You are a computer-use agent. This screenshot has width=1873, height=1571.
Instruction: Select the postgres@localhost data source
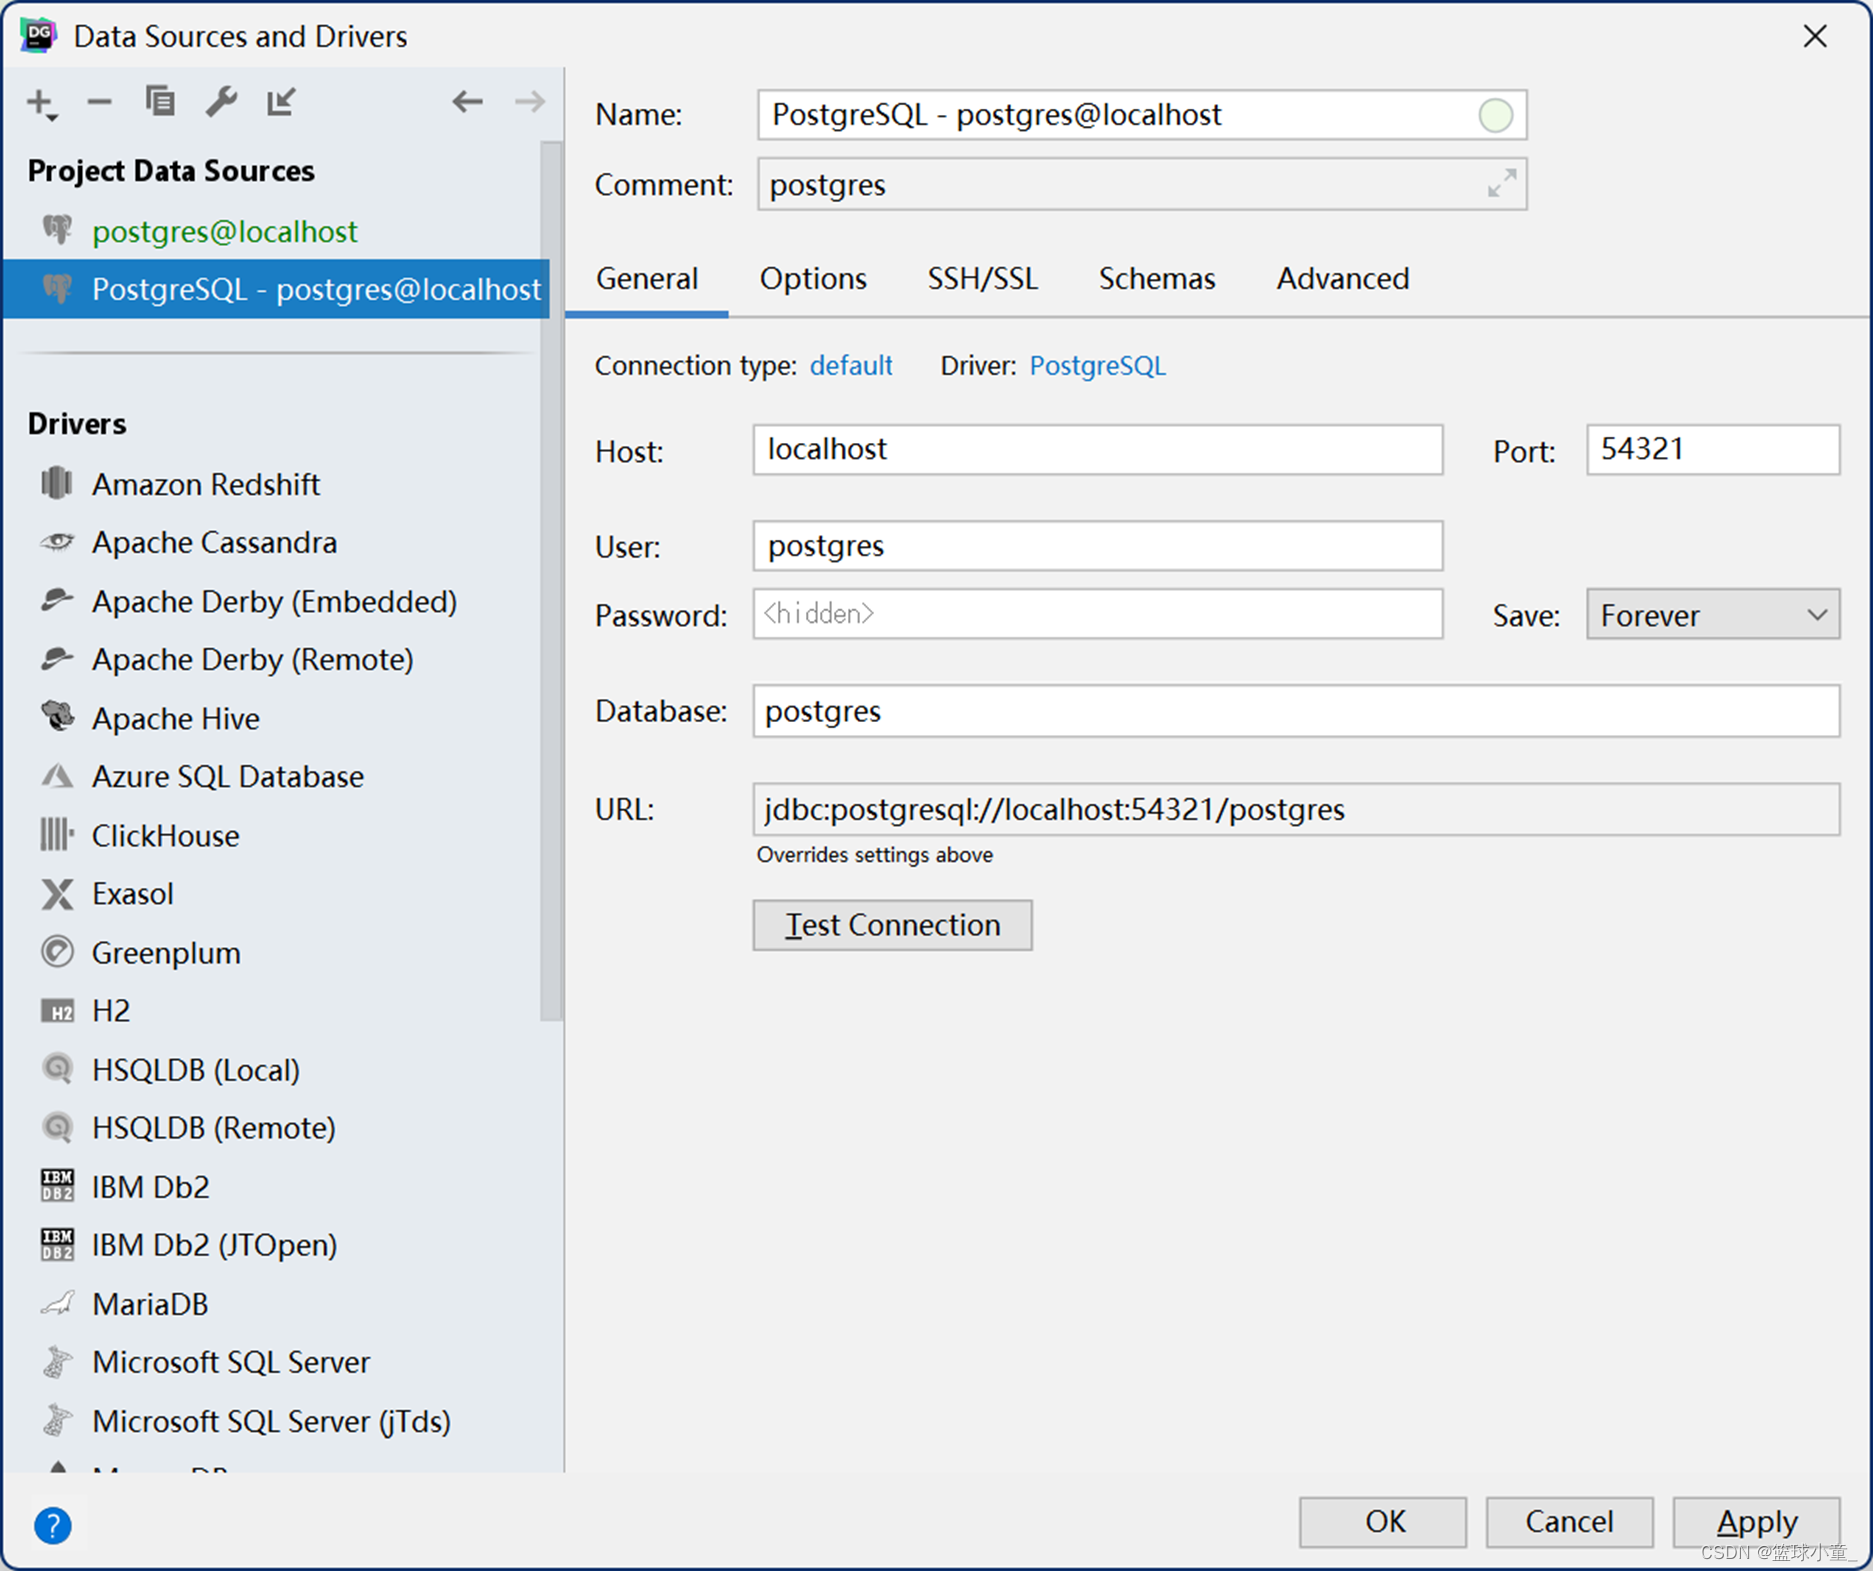tap(275, 231)
